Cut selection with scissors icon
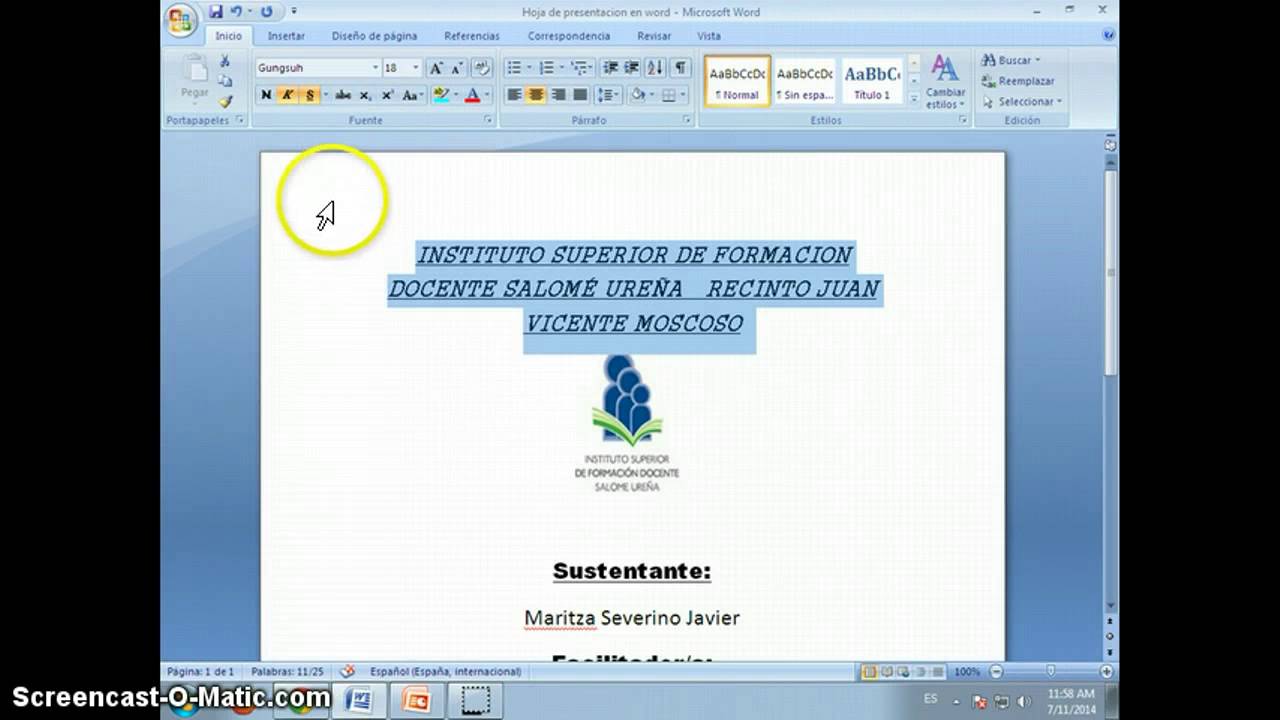This screenshot has height=720, width=1280. click(225, 61)
